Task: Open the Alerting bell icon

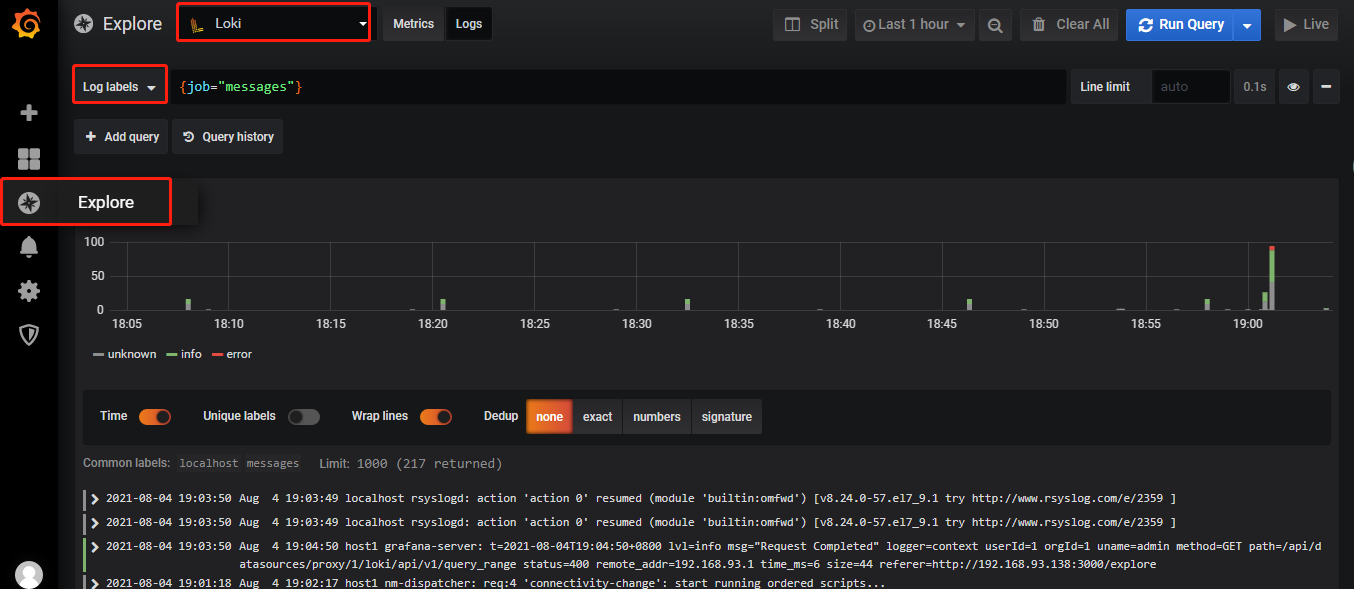Action: click(x=29, y=247)
